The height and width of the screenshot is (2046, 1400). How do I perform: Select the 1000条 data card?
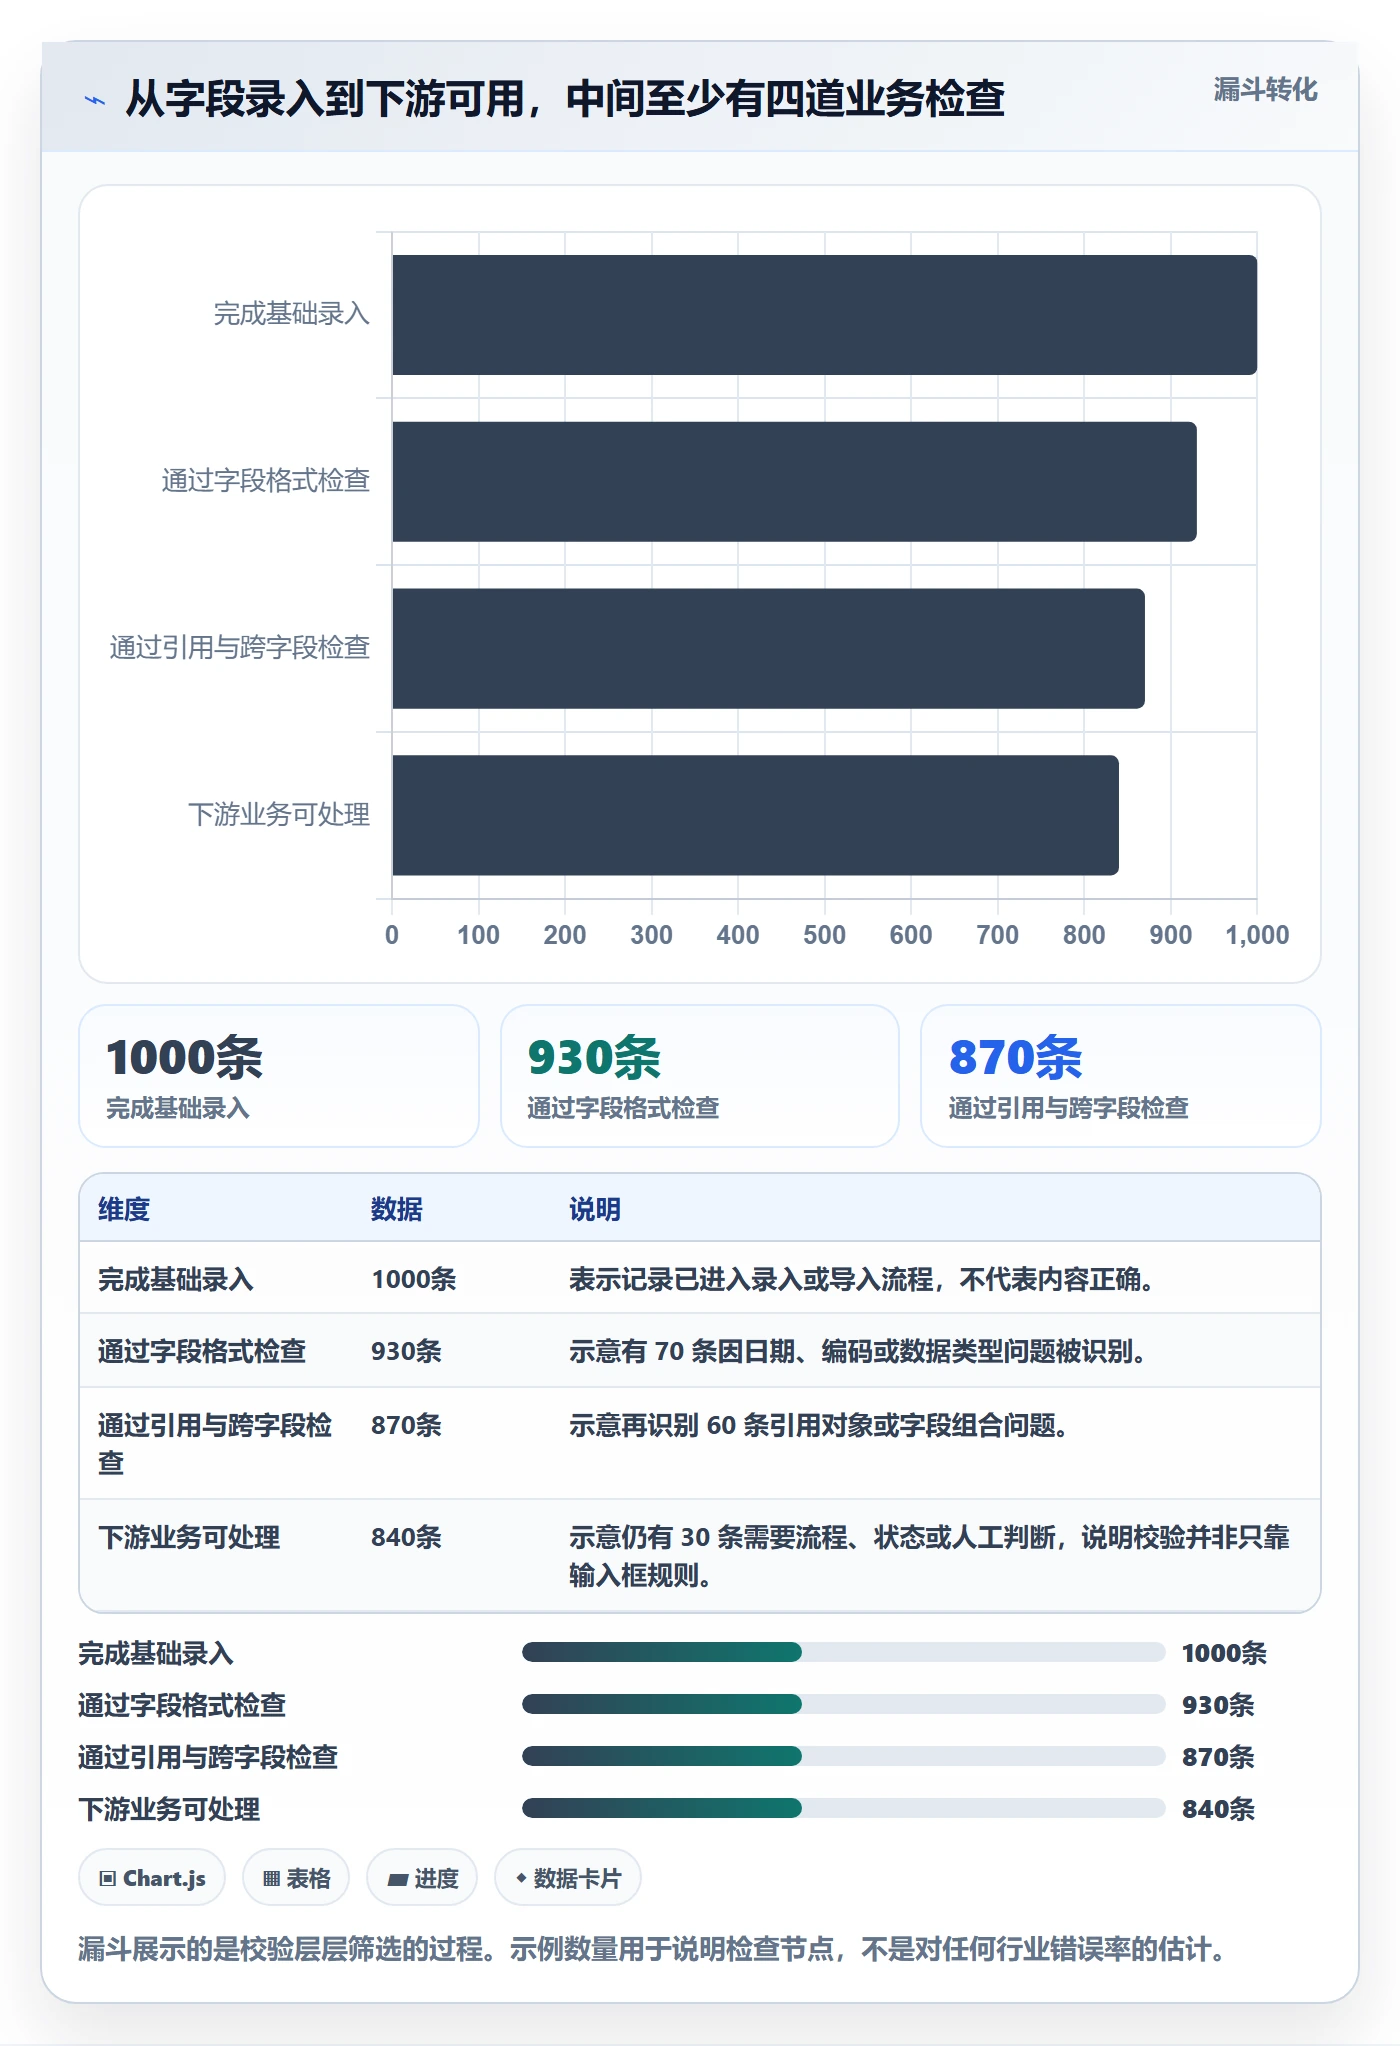pyautogui.click(x=279, y=1076)
